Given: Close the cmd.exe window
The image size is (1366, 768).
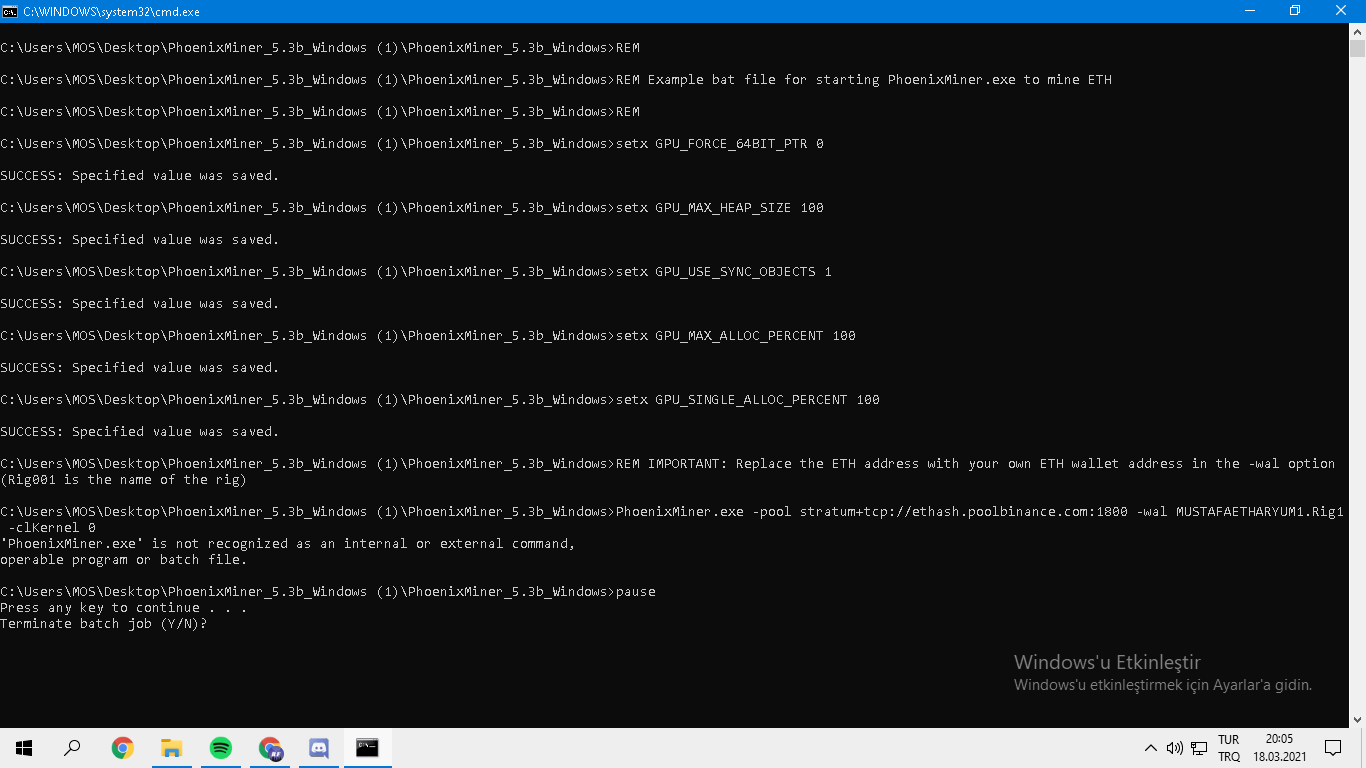Looking at the screenshot, I should (x=1342, y=10).
